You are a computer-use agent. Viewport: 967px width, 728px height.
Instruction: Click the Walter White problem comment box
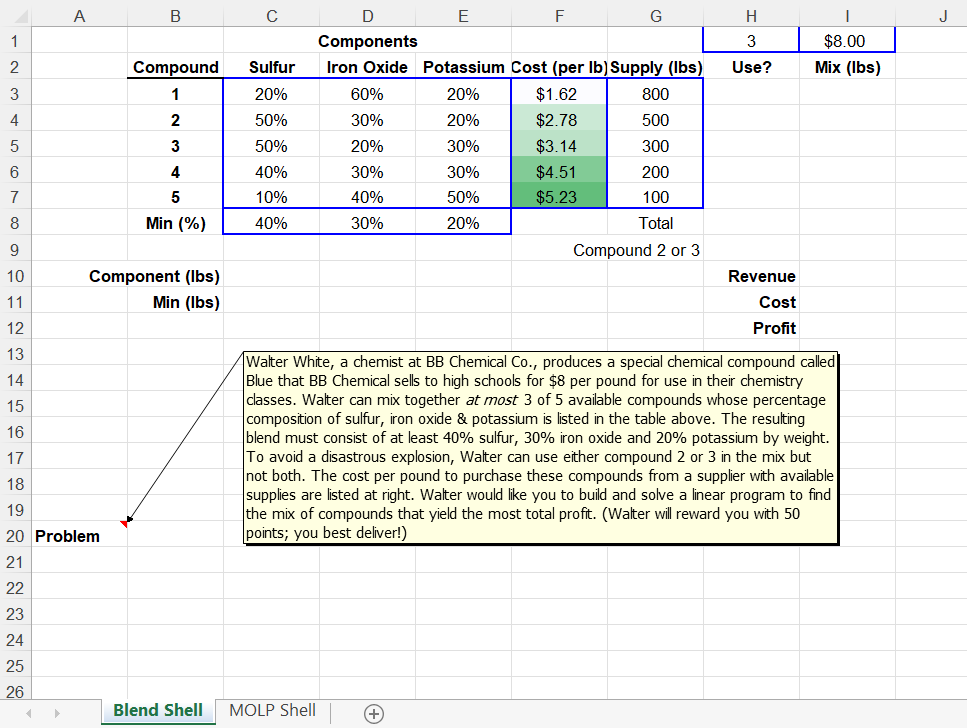pos(541,448)
